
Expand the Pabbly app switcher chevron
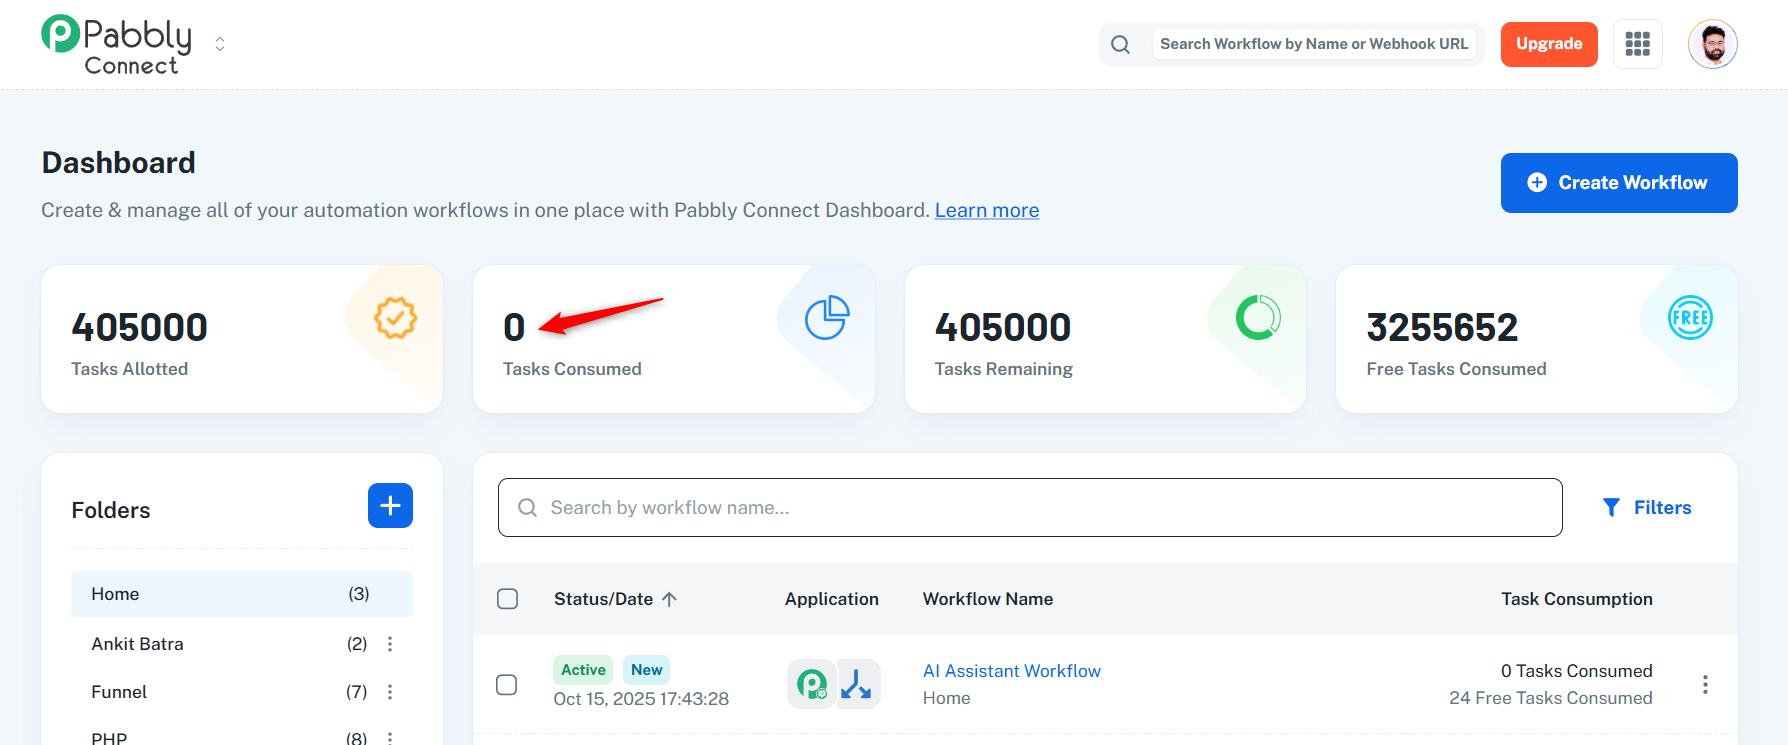(220, 44)
